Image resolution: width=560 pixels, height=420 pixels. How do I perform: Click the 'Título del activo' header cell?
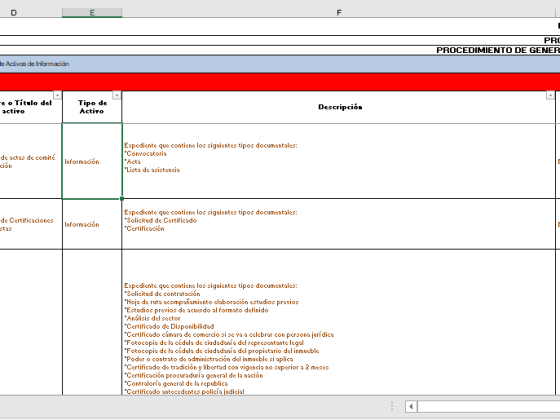[31, 107]
